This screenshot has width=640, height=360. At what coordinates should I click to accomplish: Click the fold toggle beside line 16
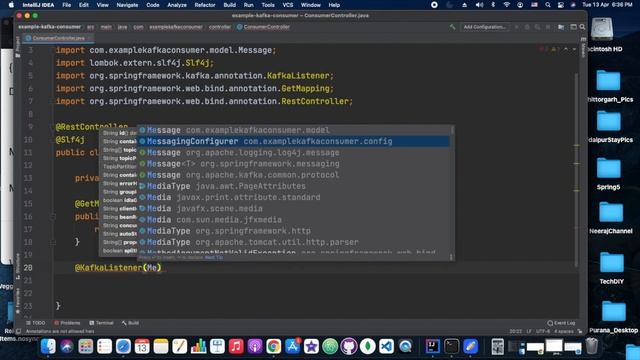point(53,216)
